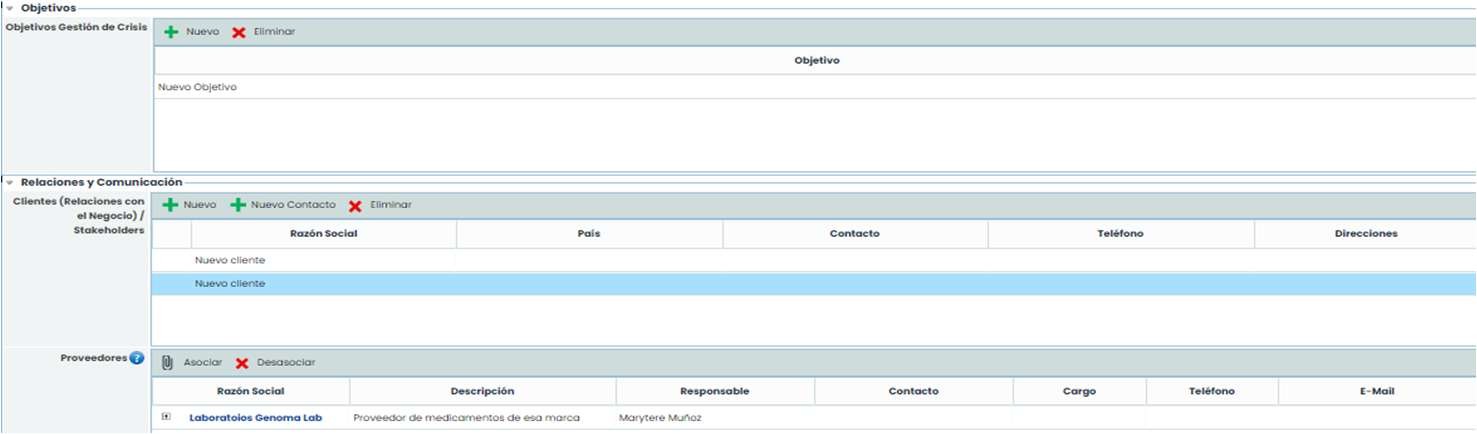Expand the Laboratoios Genoma Lab row

(x=166, y=417)
